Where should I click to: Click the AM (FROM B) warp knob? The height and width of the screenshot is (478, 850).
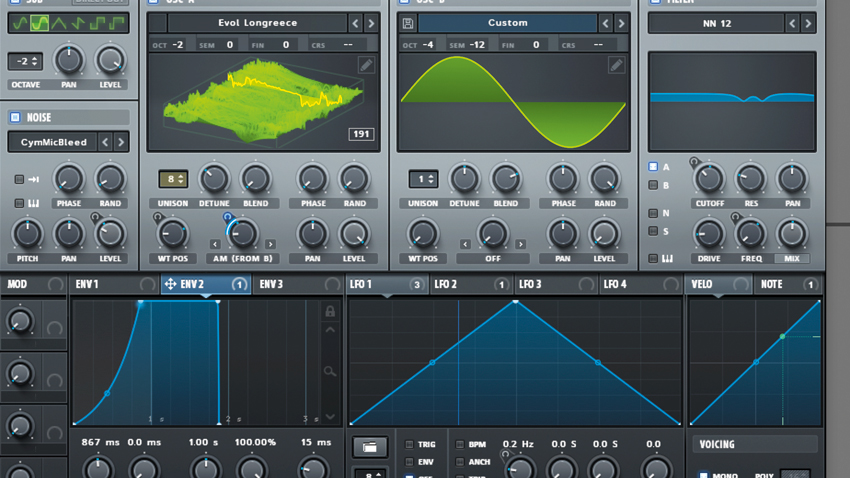pos(242,234)
